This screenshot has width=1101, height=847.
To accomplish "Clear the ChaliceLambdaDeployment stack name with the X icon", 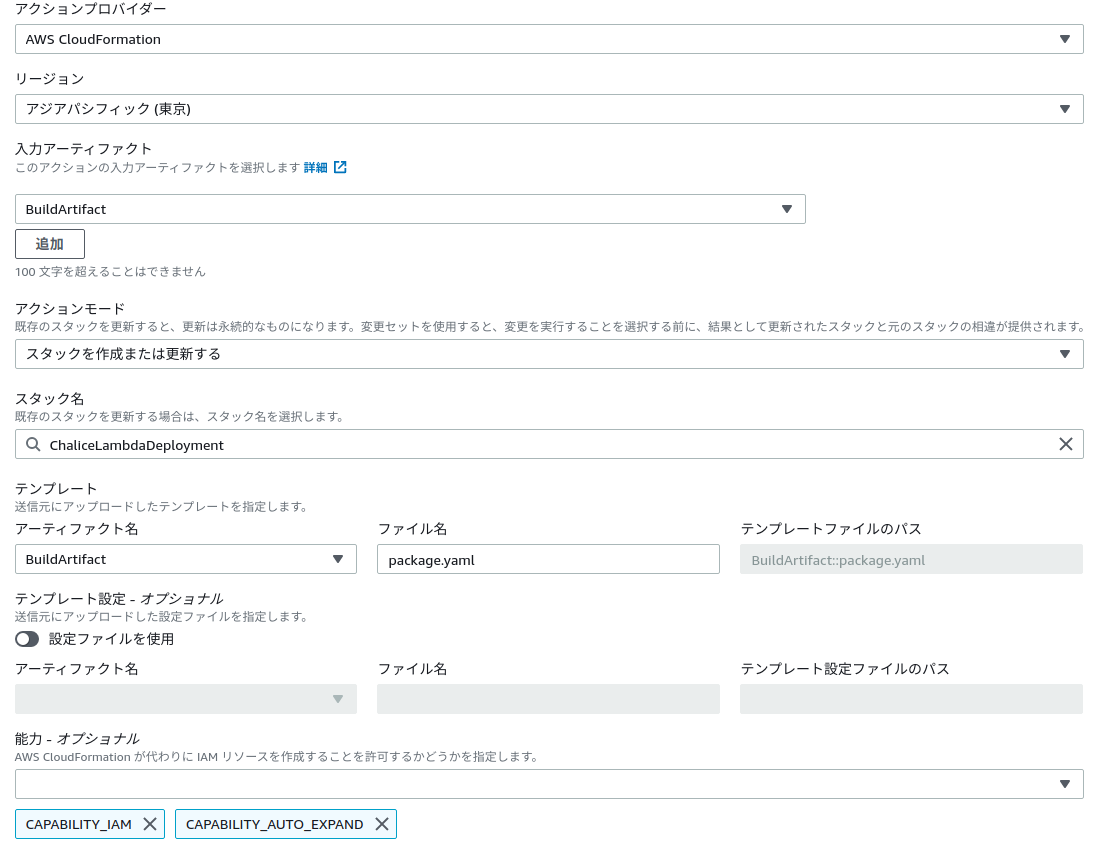I will [1066, 444].
